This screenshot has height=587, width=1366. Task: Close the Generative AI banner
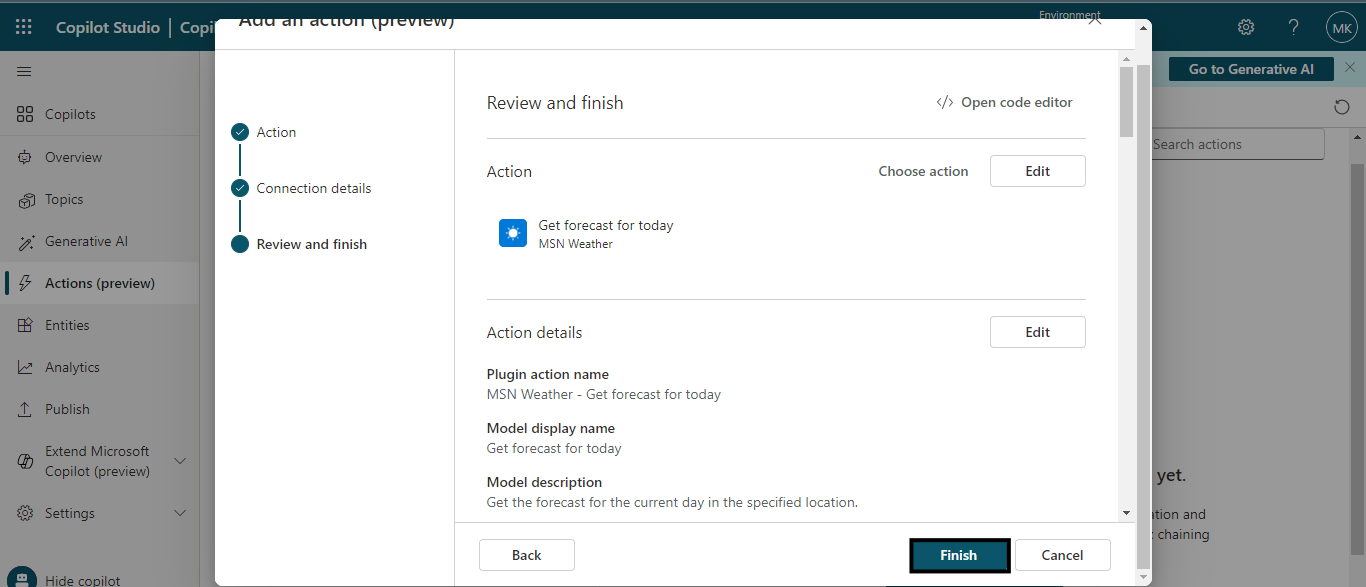[1350, 68]
